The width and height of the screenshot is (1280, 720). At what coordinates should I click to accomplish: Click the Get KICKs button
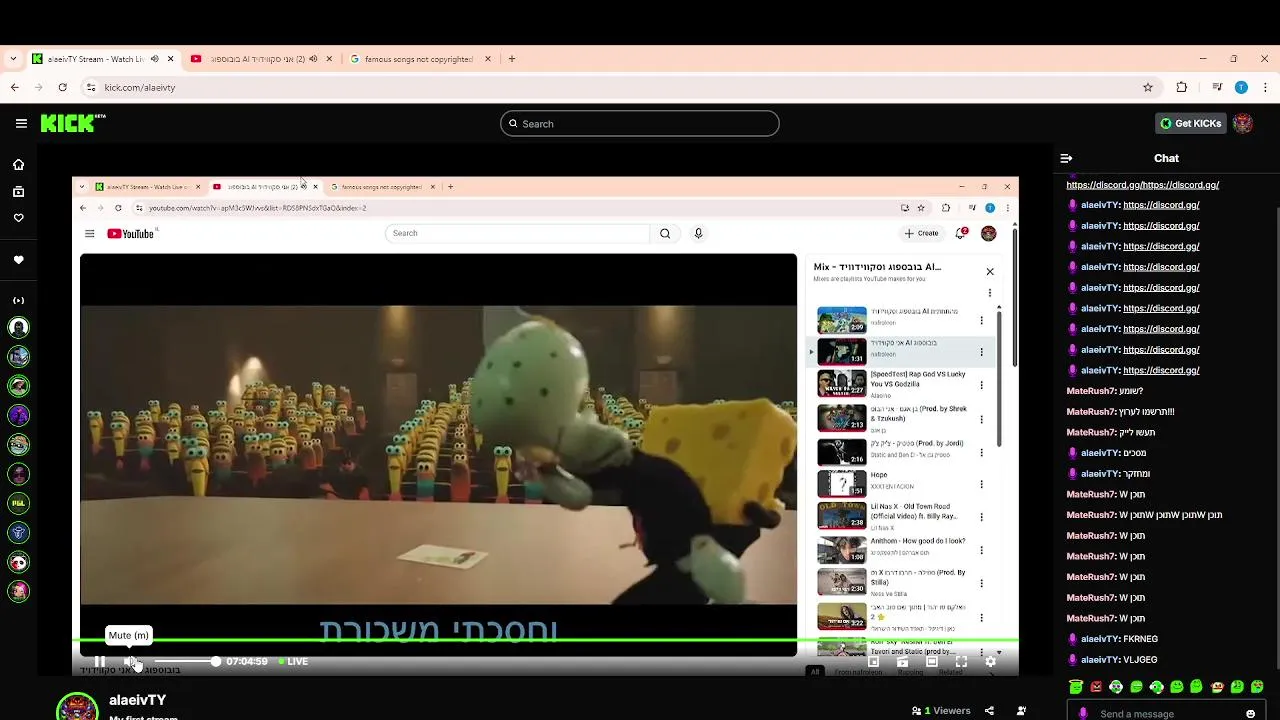coord(1191,123)
